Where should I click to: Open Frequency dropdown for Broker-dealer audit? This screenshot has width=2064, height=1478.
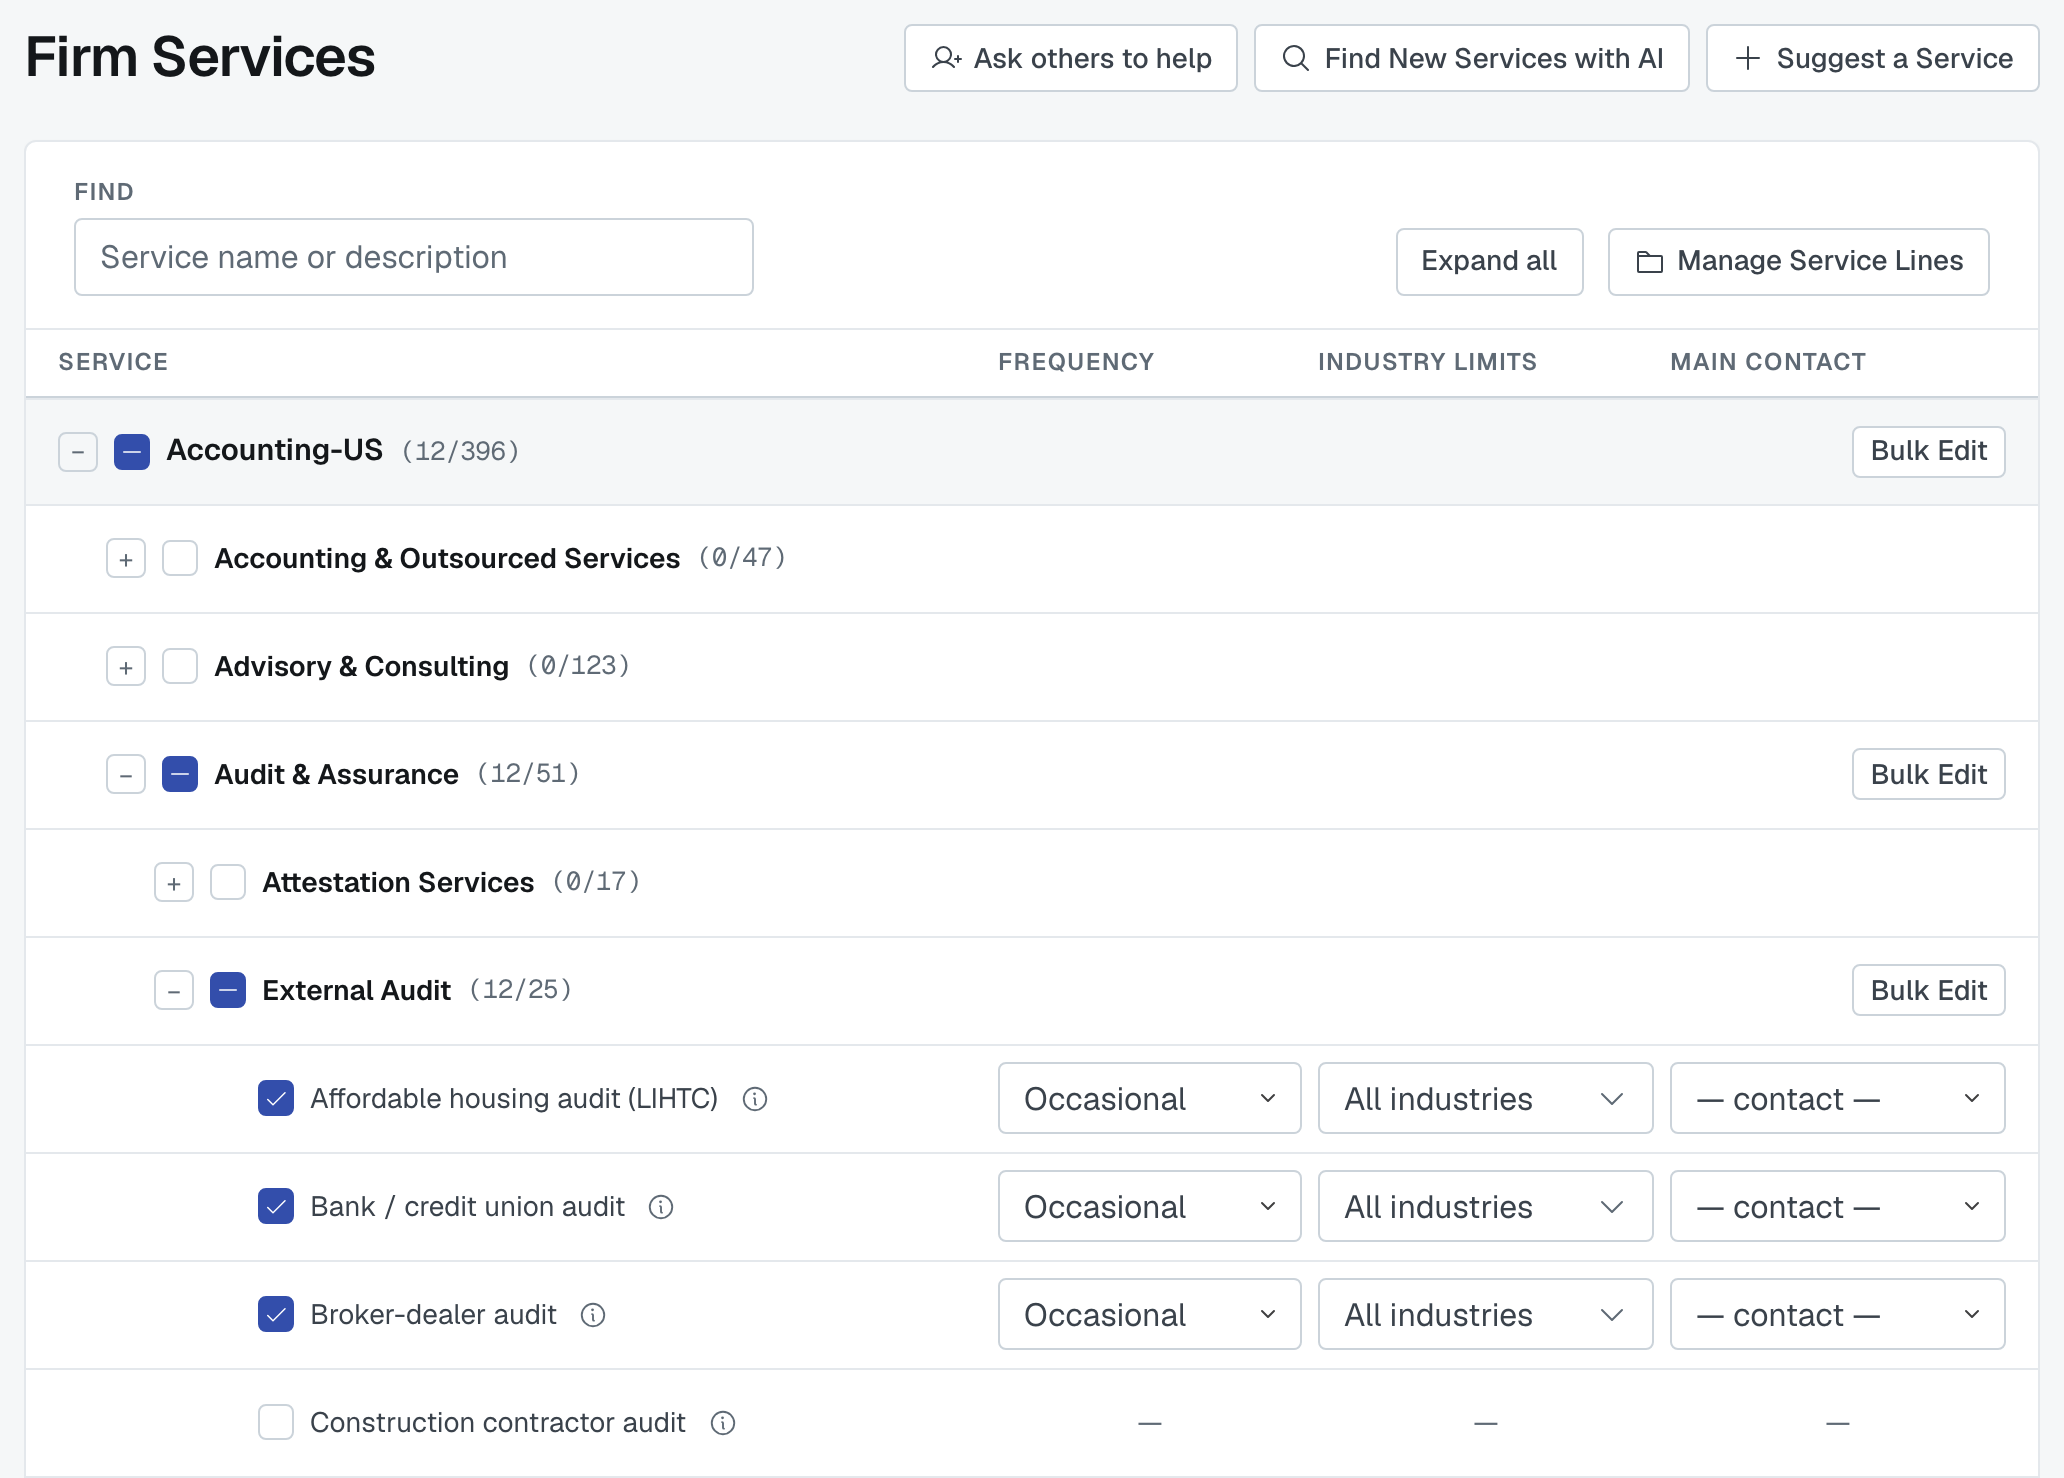1150,1314
